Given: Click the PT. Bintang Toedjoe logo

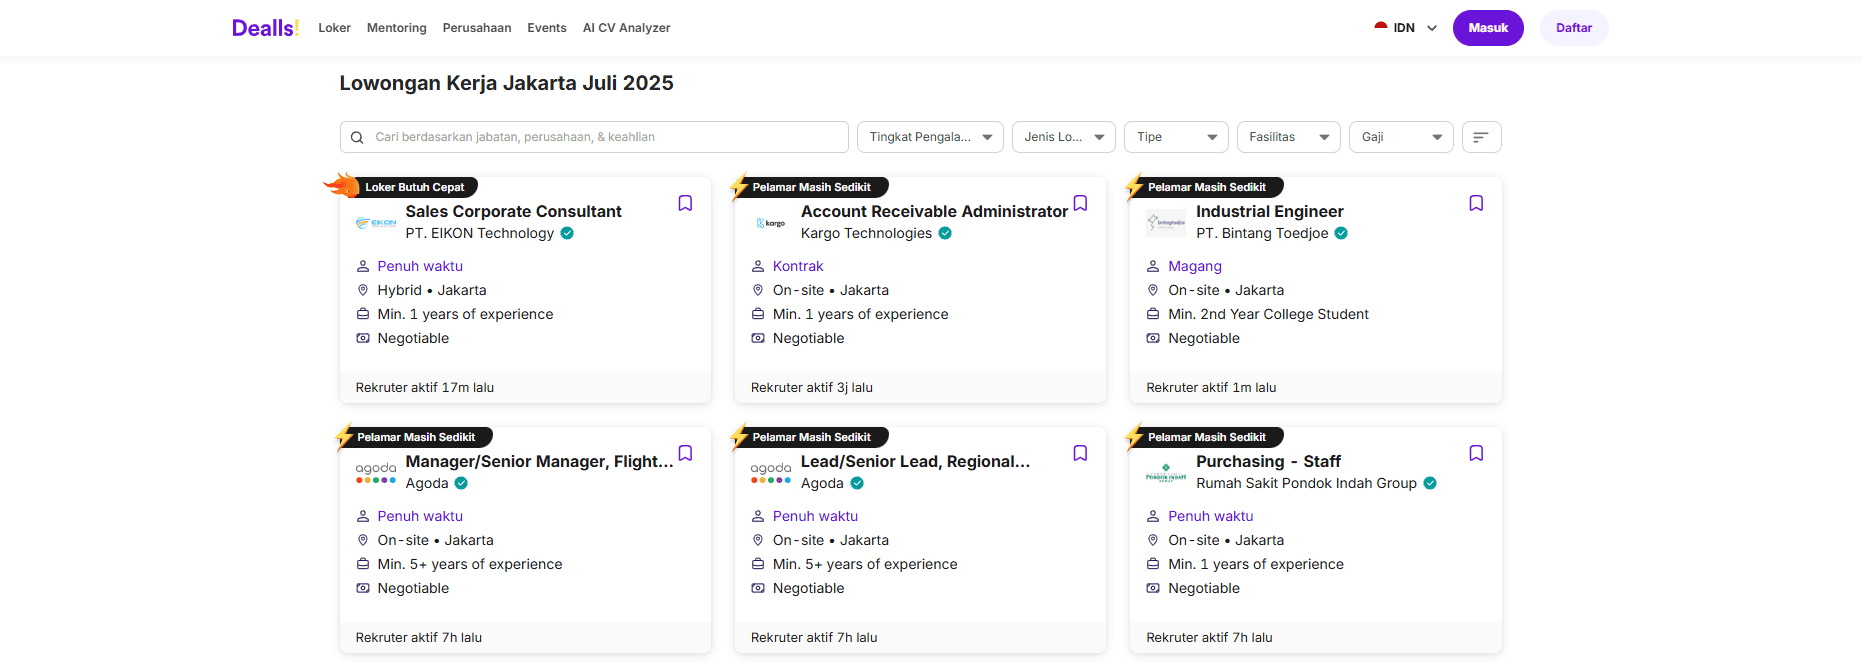Looking at the screenshot, I should [x=1166, y=223].
